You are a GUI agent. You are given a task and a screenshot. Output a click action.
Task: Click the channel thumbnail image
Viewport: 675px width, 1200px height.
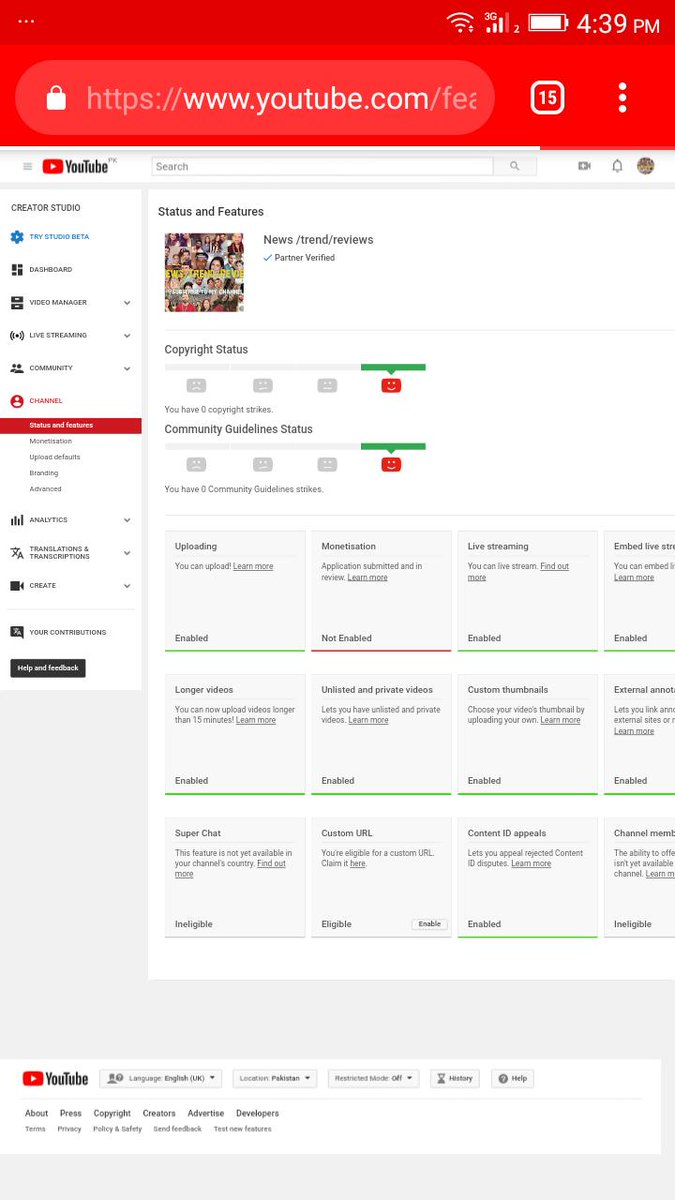(204, 272)
